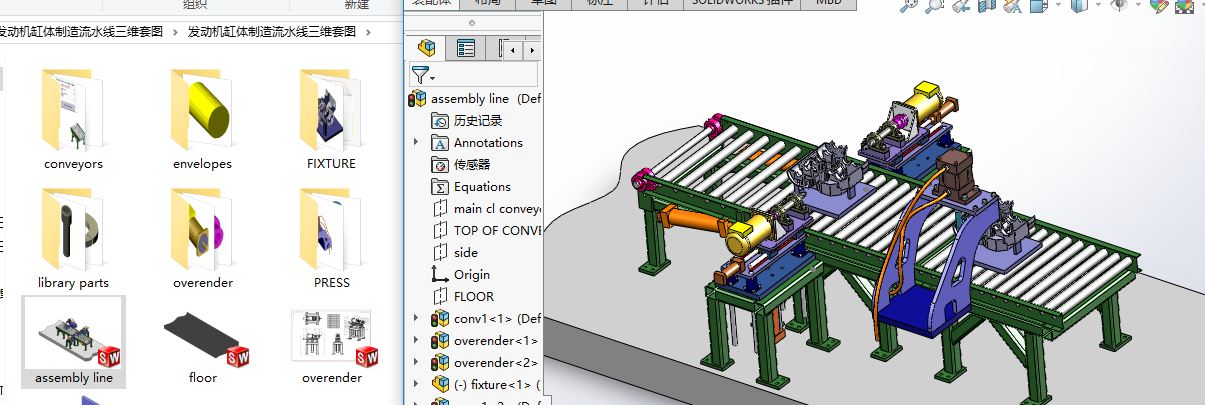
Task: Expand the overender<1> node
Action: click(416, 341)
